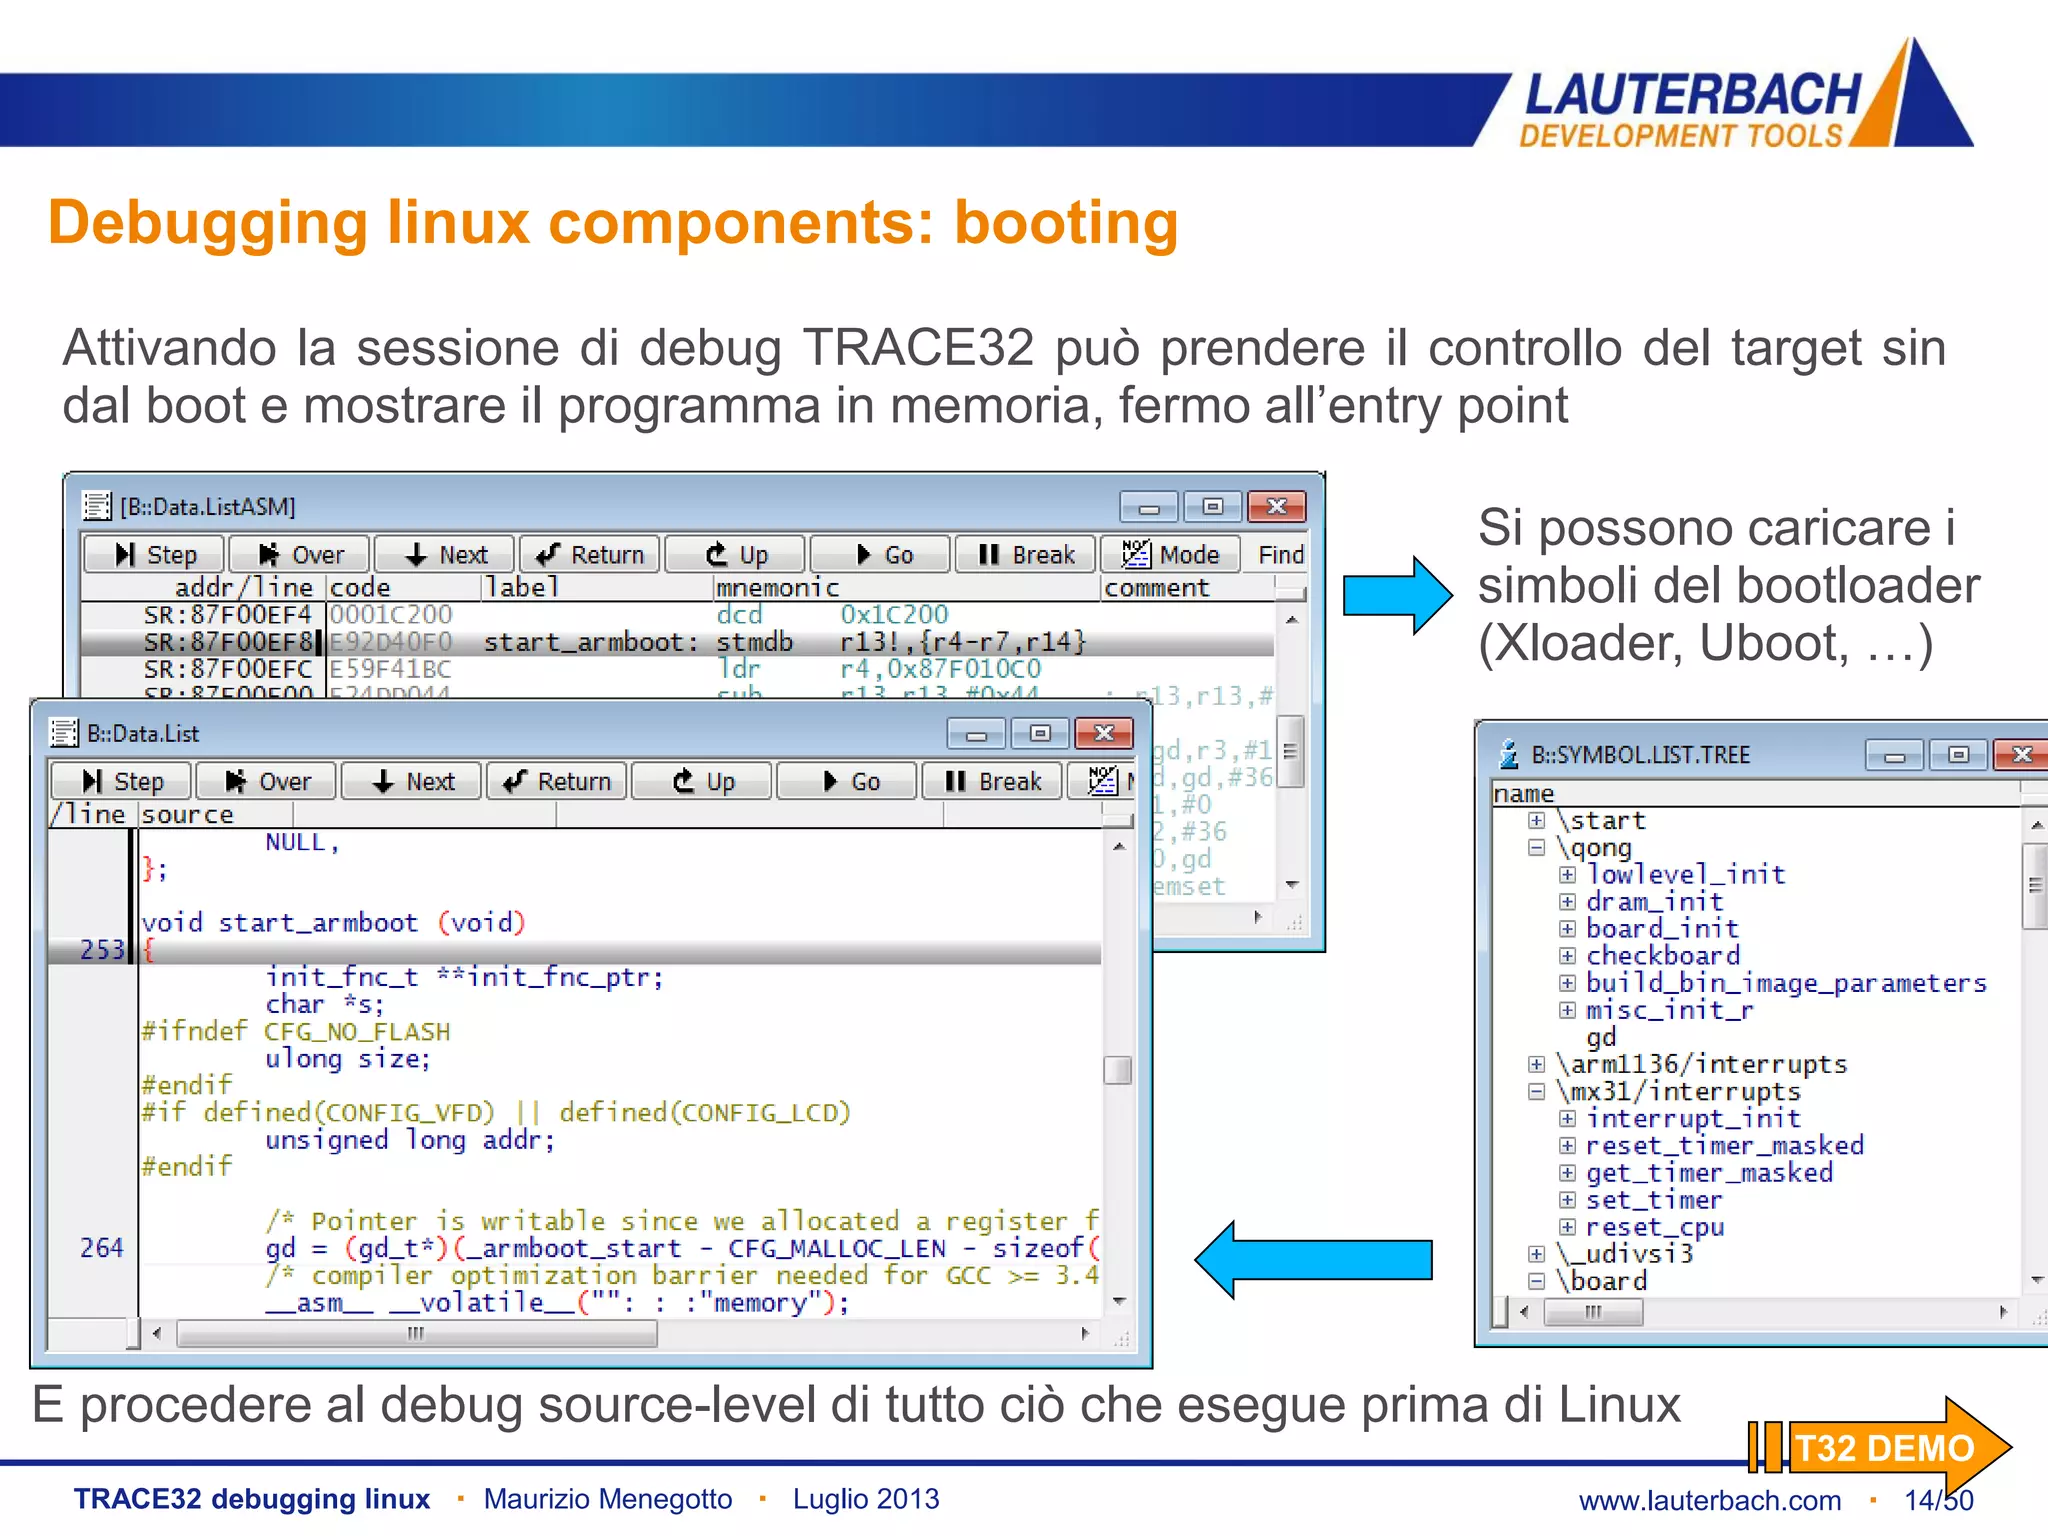Click Up in the B::Data.List window
The image size is (2048, 1536).
pos(702,781)
